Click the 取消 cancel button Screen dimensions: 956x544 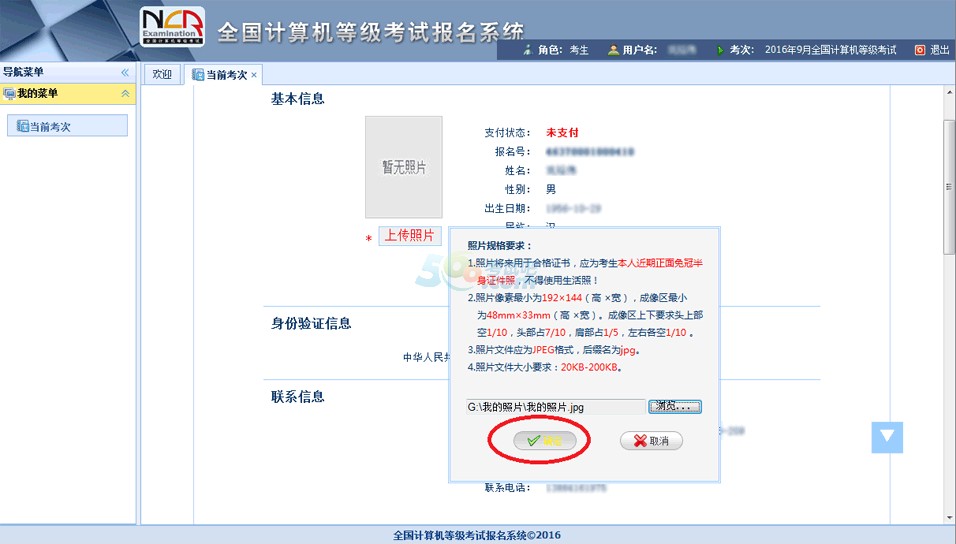651,440
